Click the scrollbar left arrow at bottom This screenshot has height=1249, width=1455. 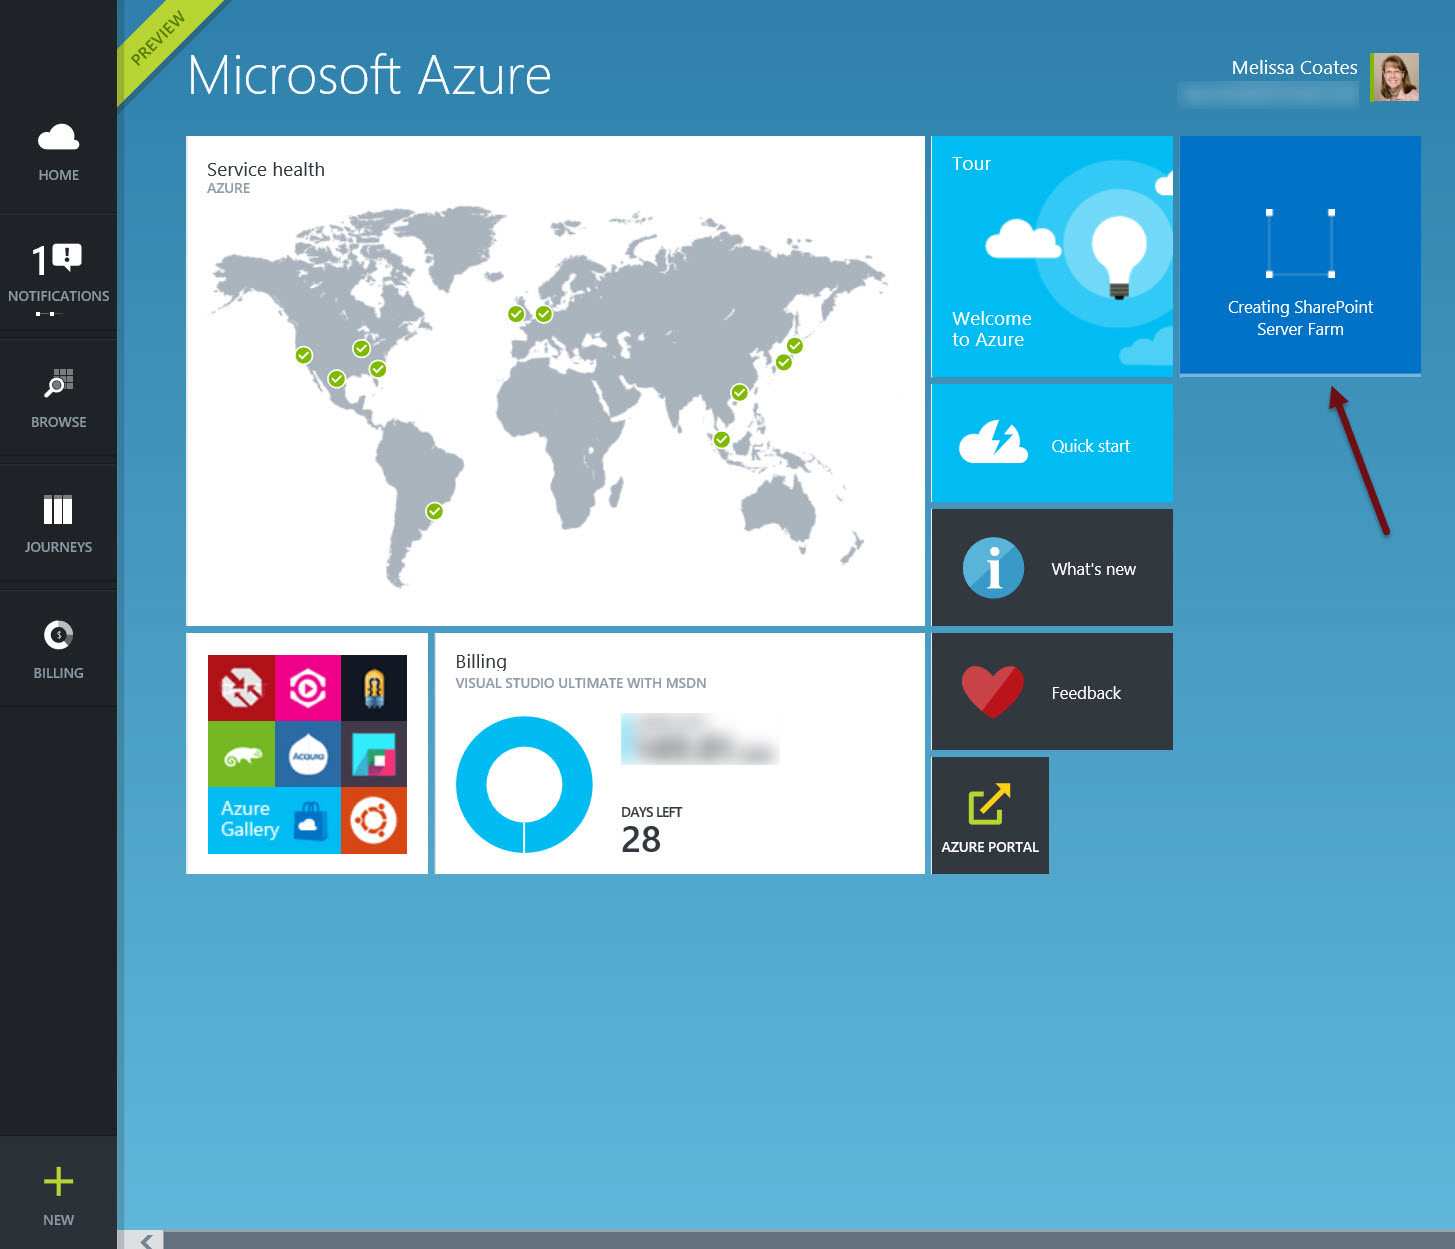point(146,1241)
